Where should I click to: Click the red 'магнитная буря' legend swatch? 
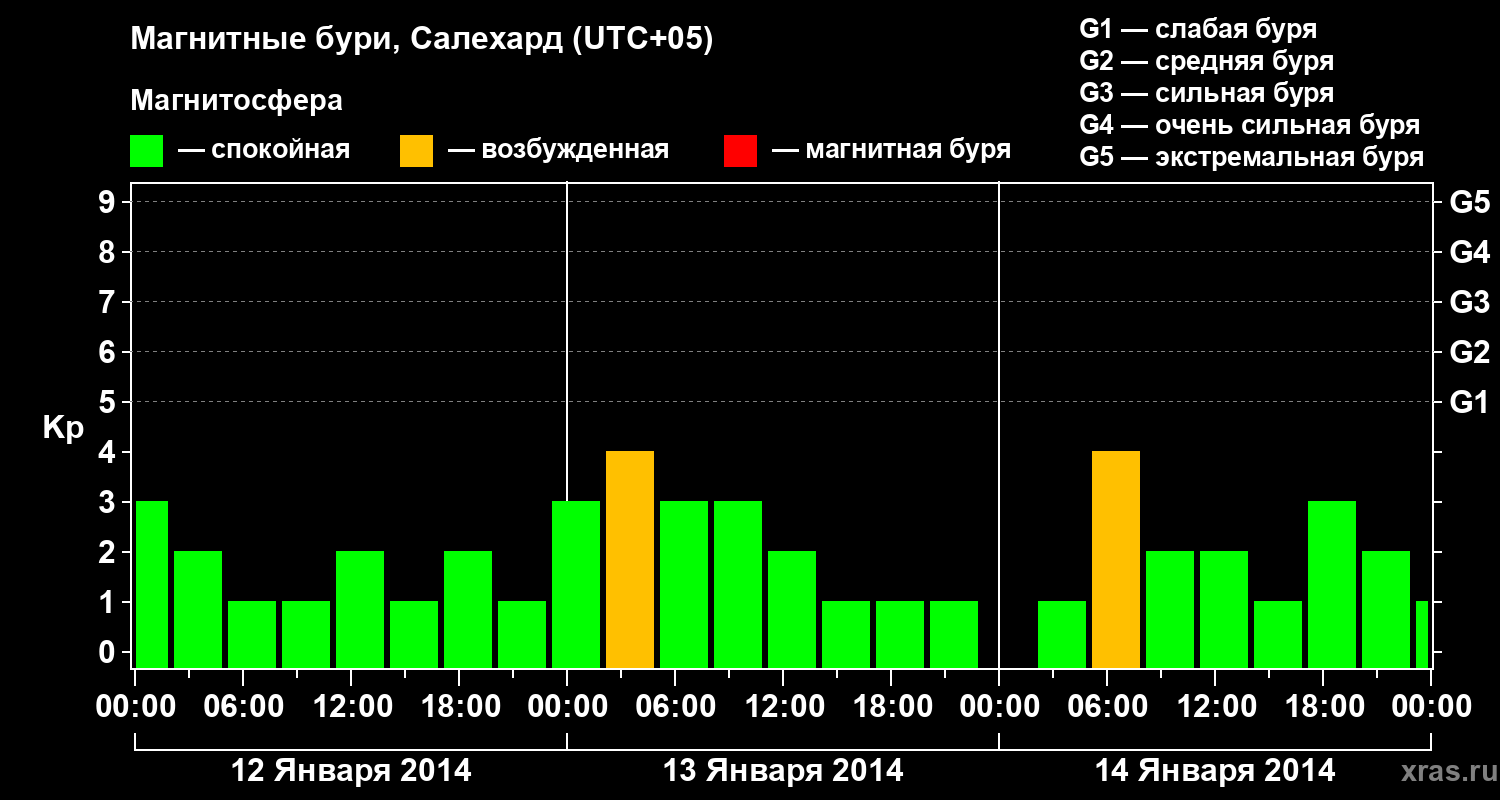point(740,151)
